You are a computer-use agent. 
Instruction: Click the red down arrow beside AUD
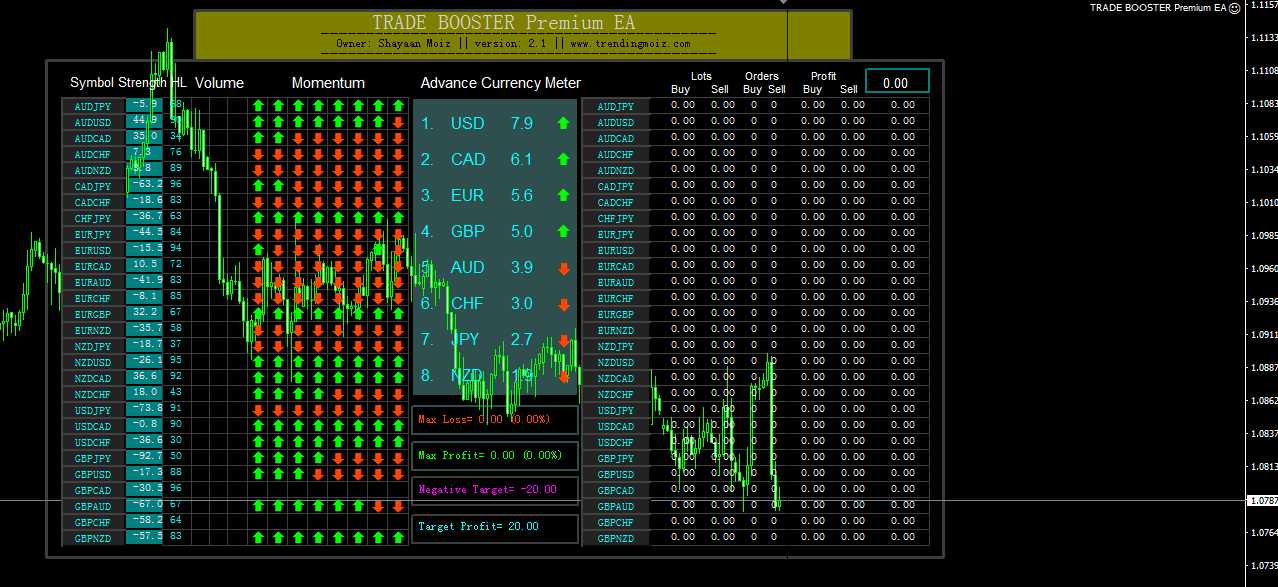click(x=563, y=268)
